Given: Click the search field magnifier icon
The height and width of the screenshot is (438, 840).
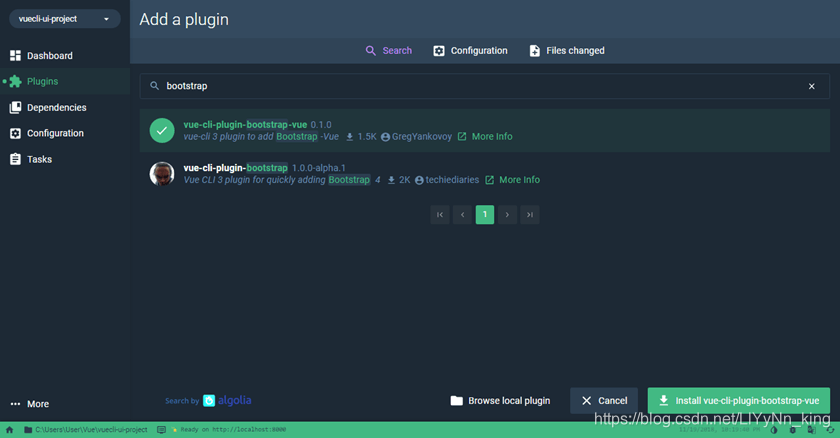Looking at the screenshot, I should point(154,86).
